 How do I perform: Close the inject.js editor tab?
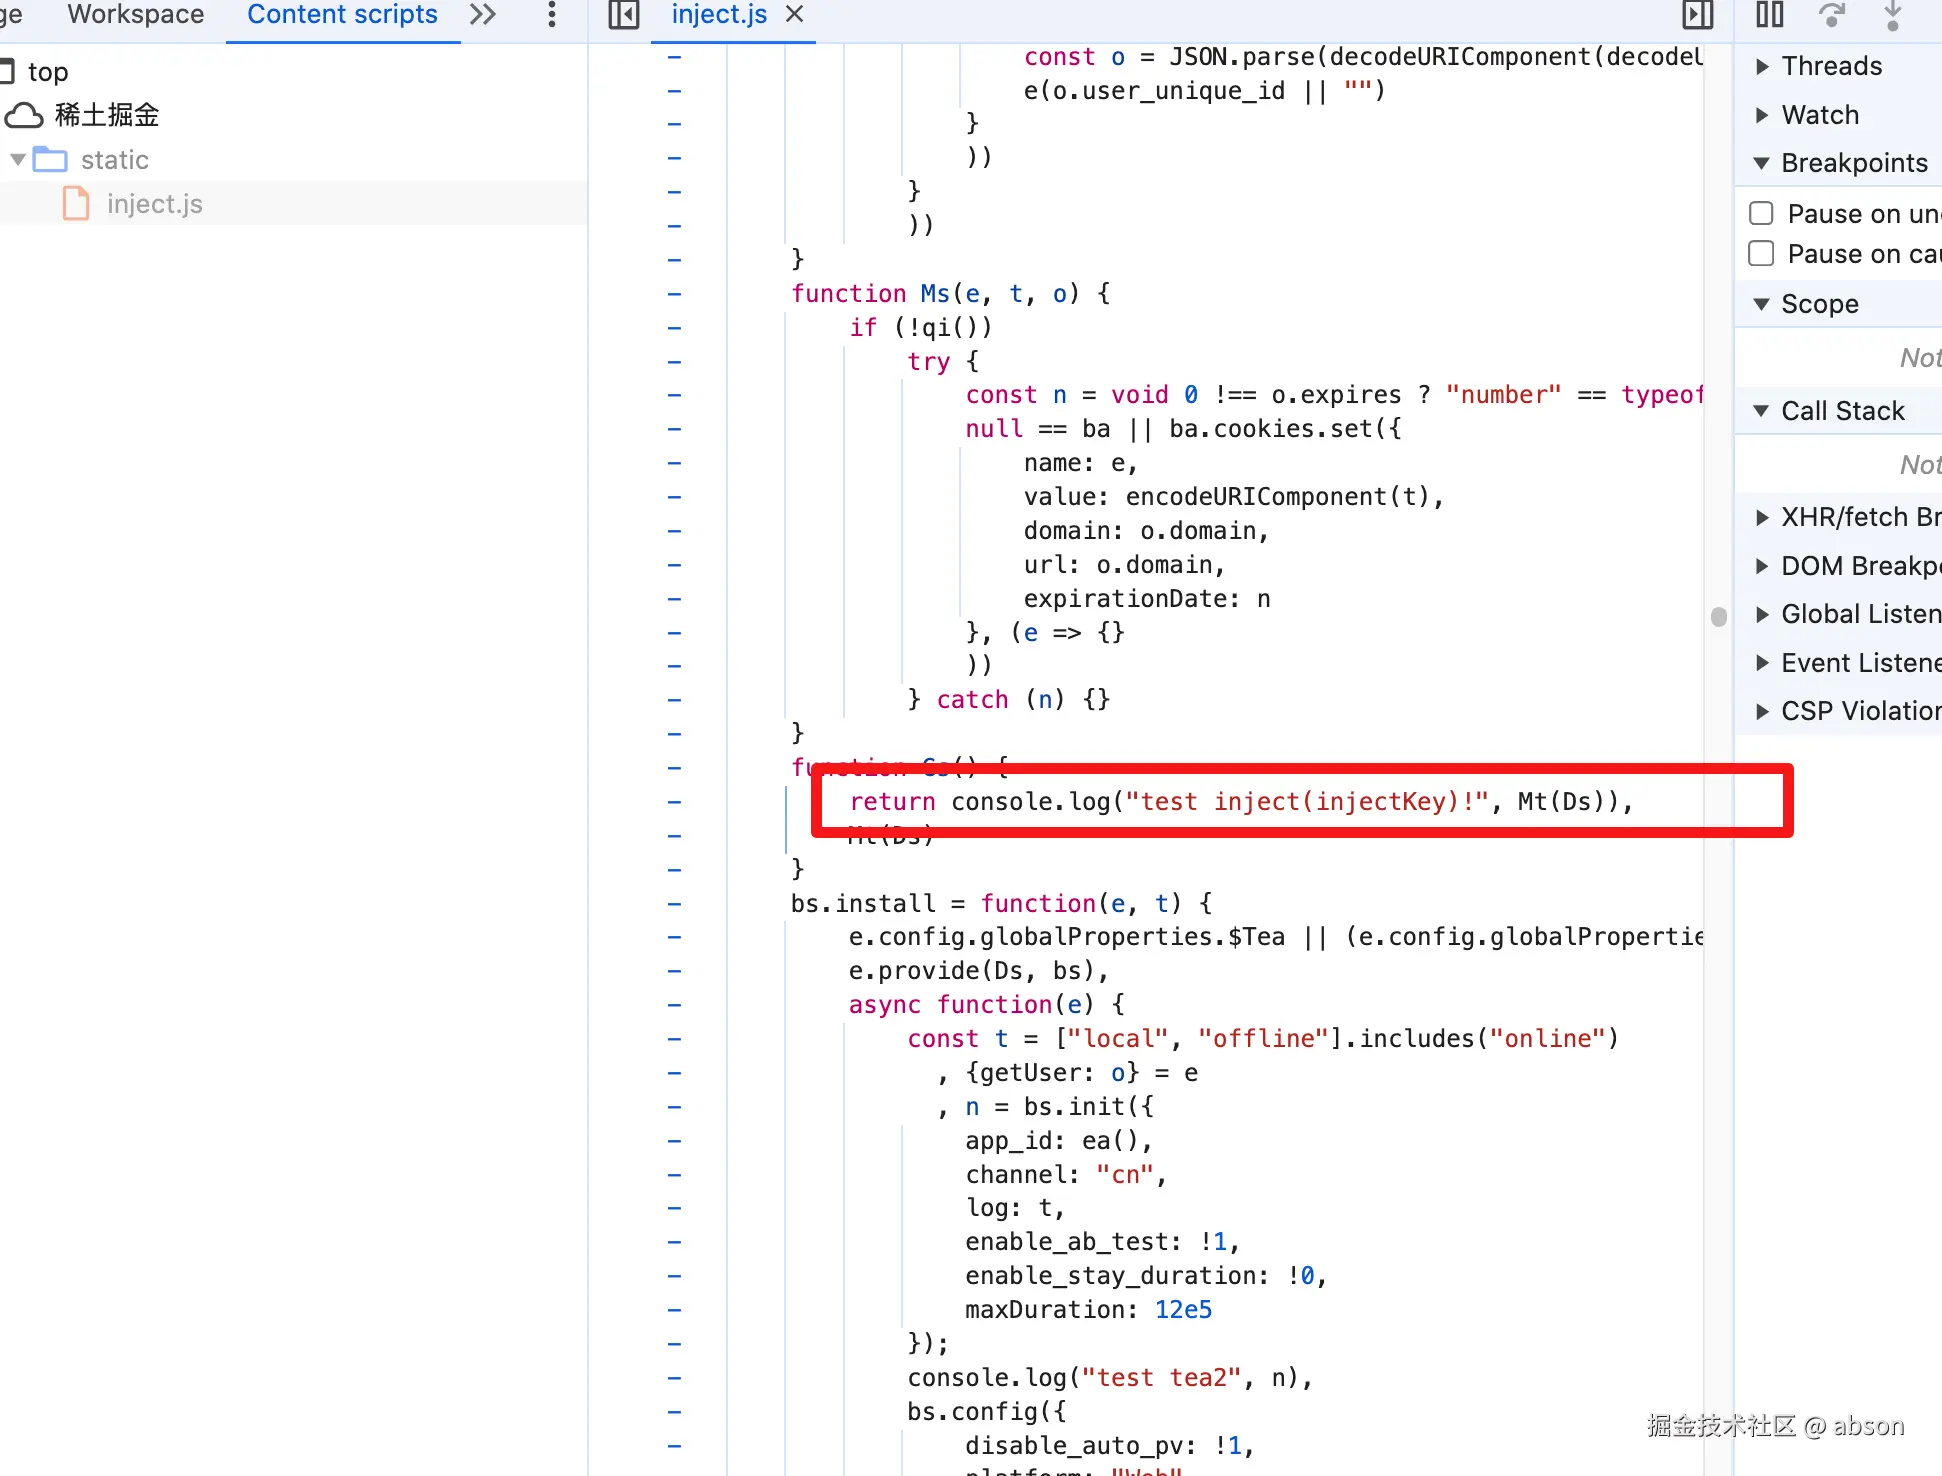tap(795, 15)
